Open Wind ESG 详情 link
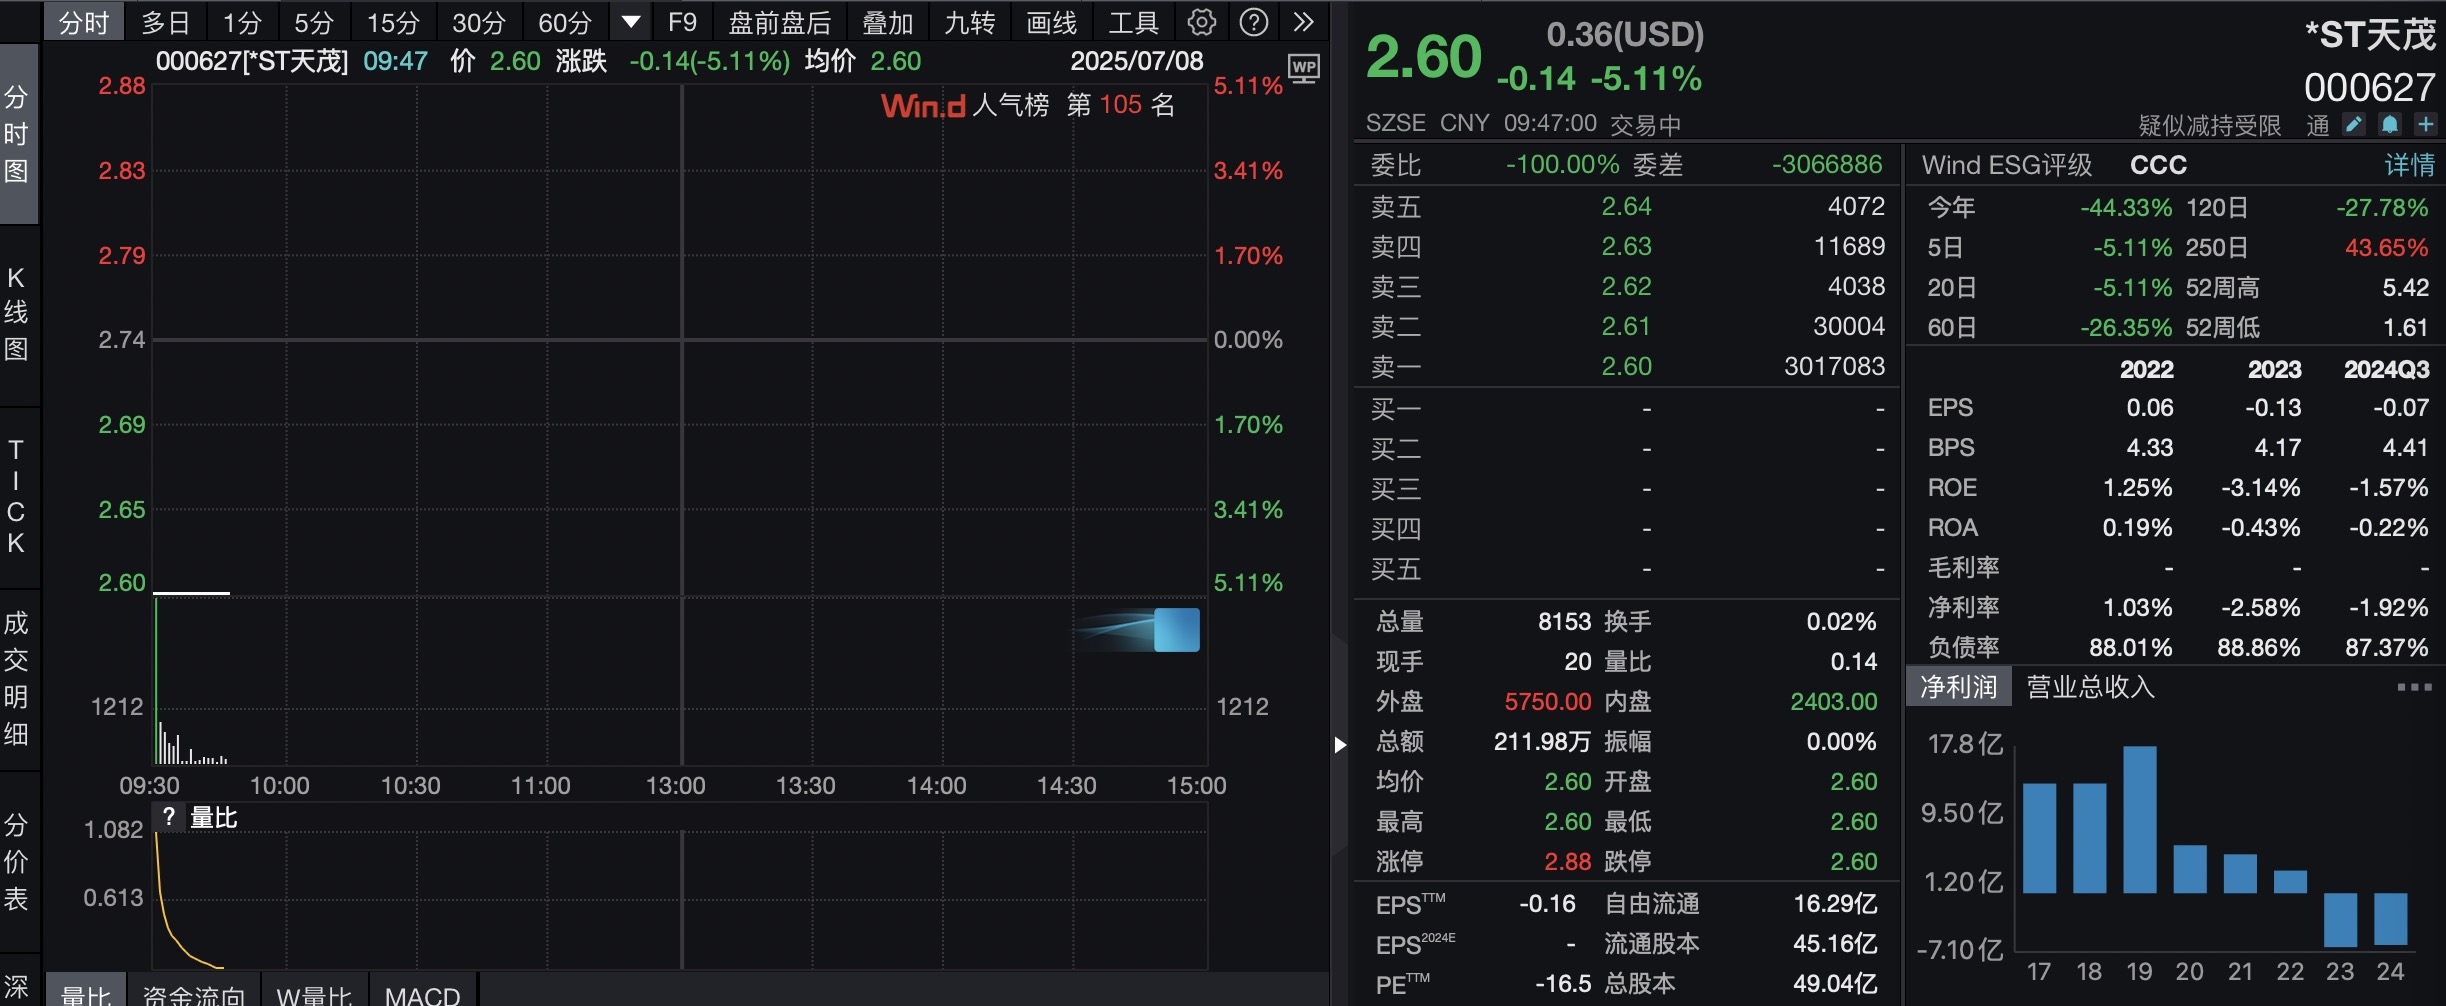This screenshot has width=2446, height=1006. click(x=2409, y=165)
